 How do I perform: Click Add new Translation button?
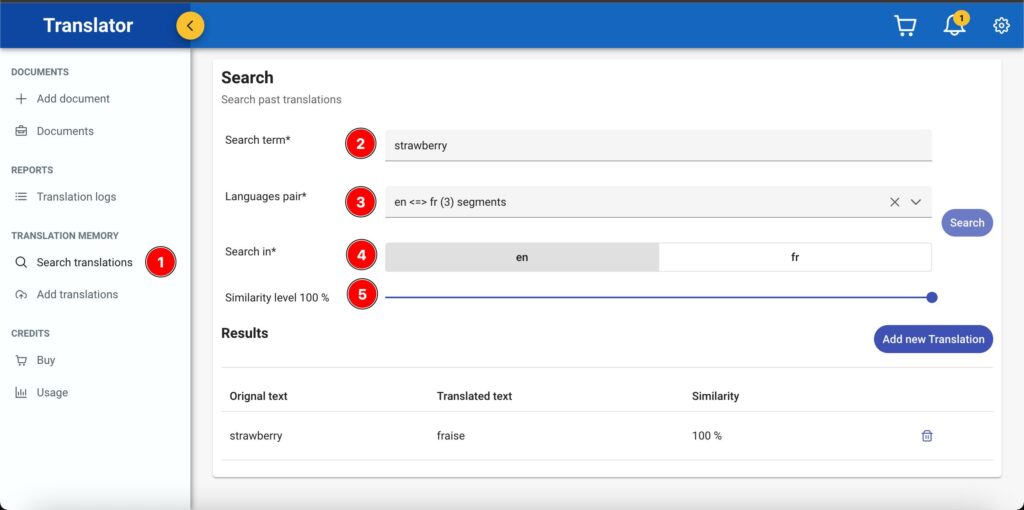[x=933, y=339]
